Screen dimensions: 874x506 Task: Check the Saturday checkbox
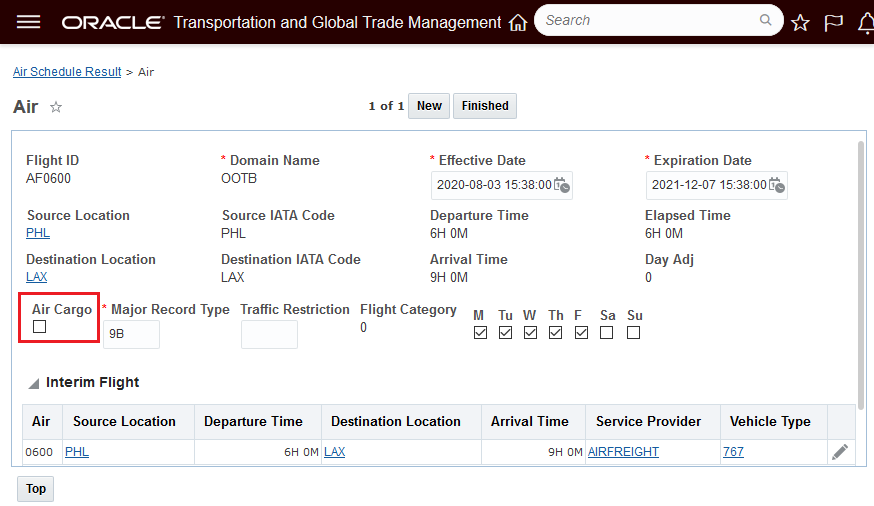pyautogui.click(x=607, y=333)
